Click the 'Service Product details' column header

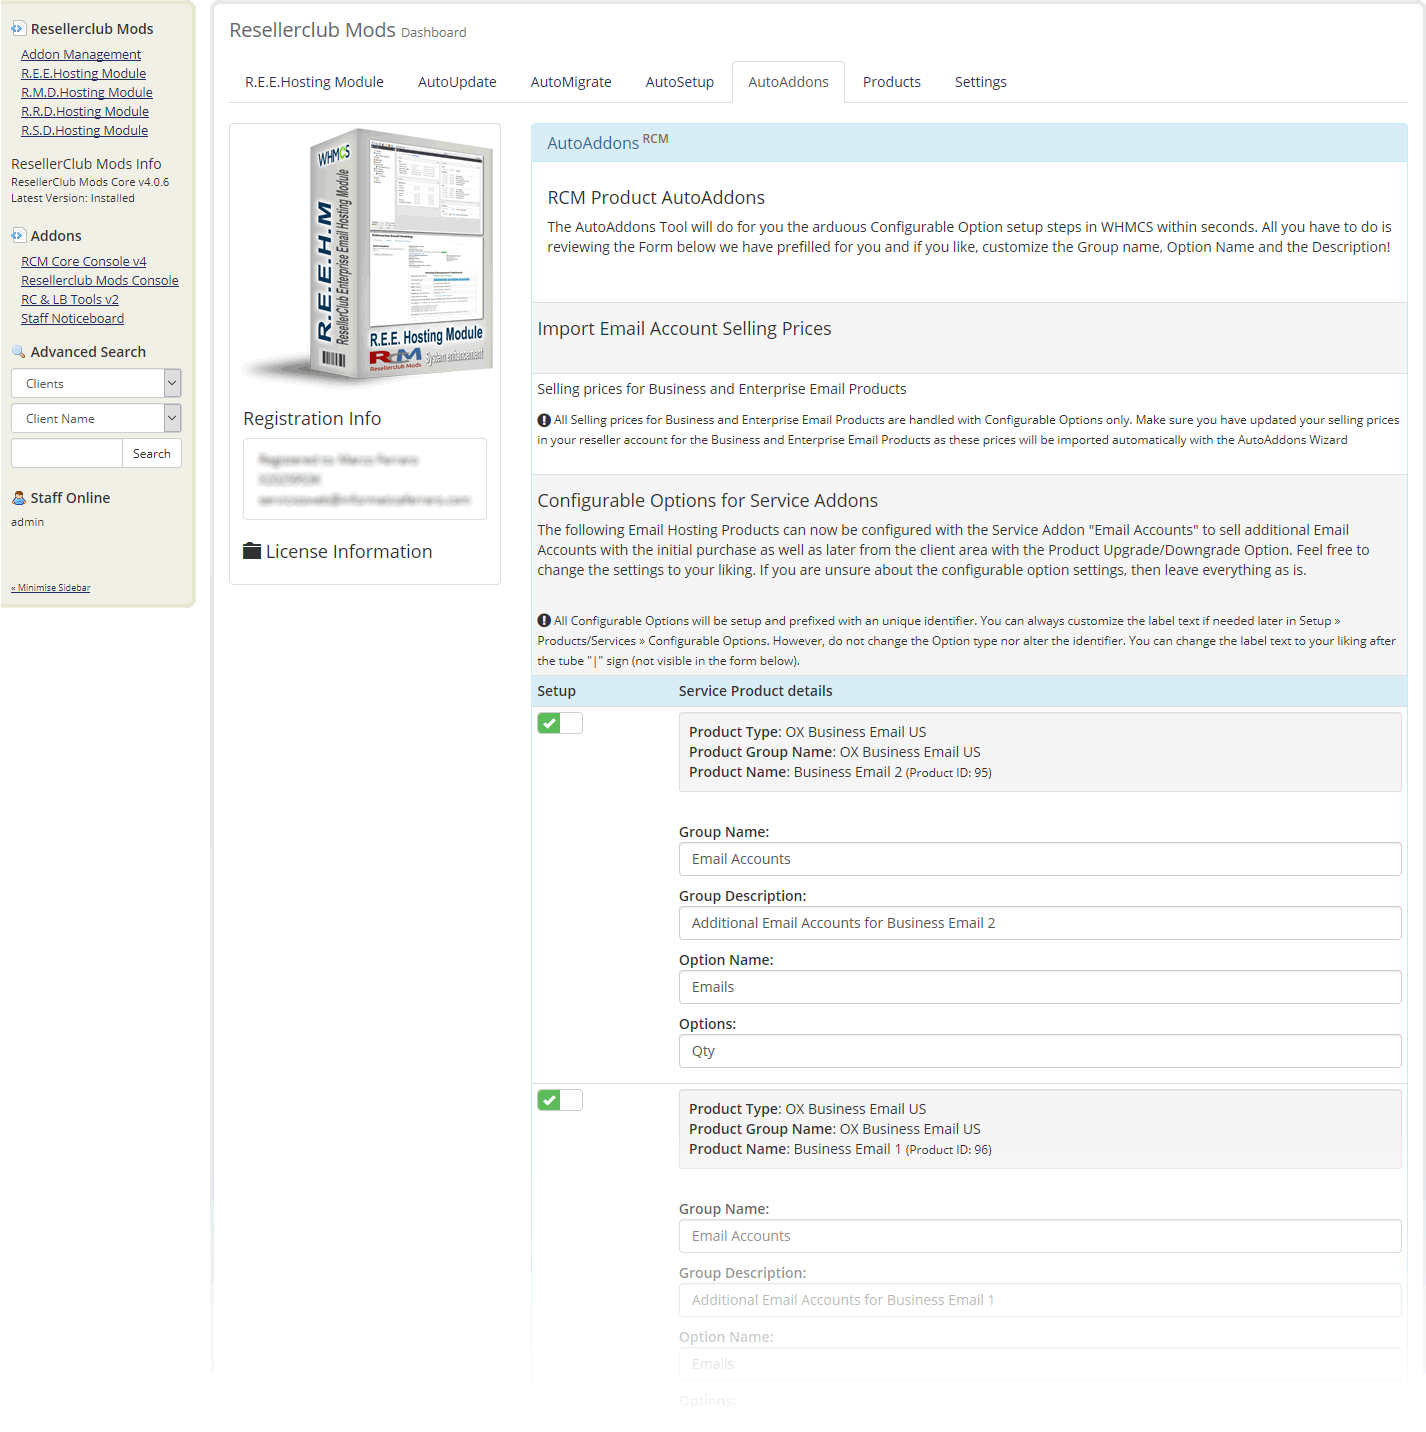tap(755, 691)
